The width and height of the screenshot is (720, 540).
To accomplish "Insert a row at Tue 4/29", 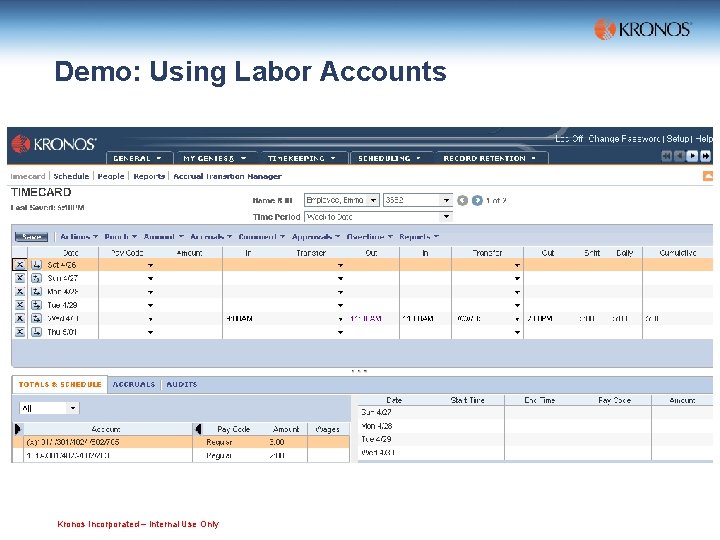I will [36, 305].
